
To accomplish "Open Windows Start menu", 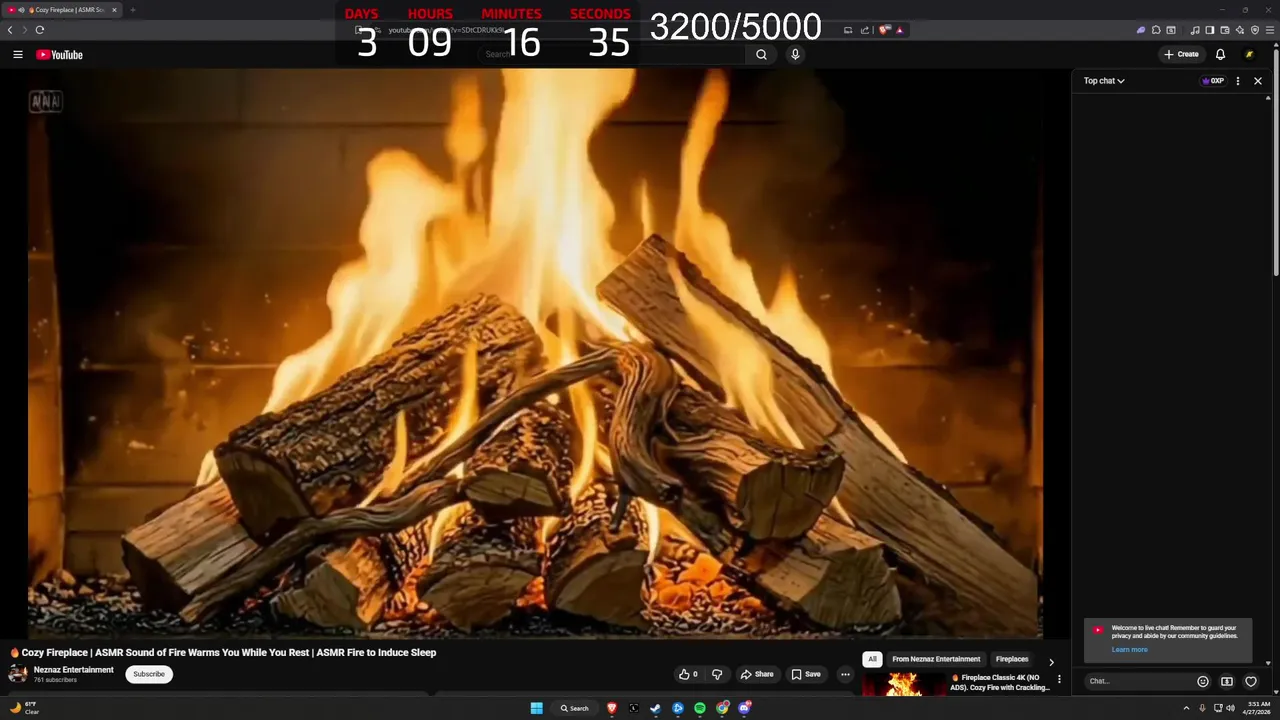I will (x=536, y=708).
